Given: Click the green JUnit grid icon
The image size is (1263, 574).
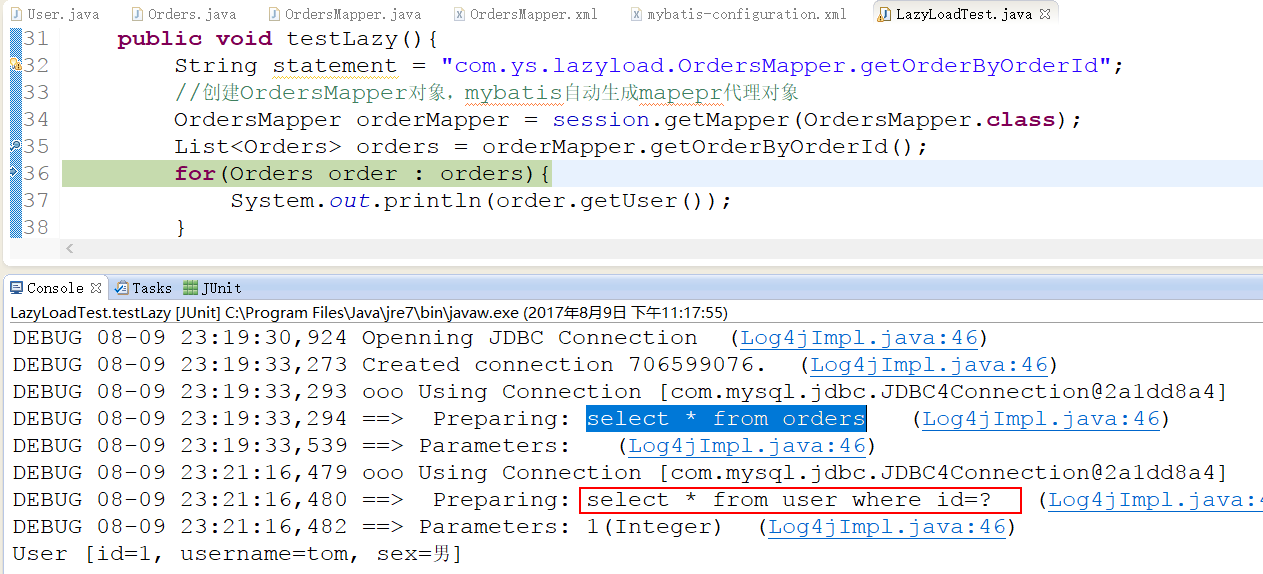Looking at the screenshot, I should pyautogui.click(x=190, y=288).
